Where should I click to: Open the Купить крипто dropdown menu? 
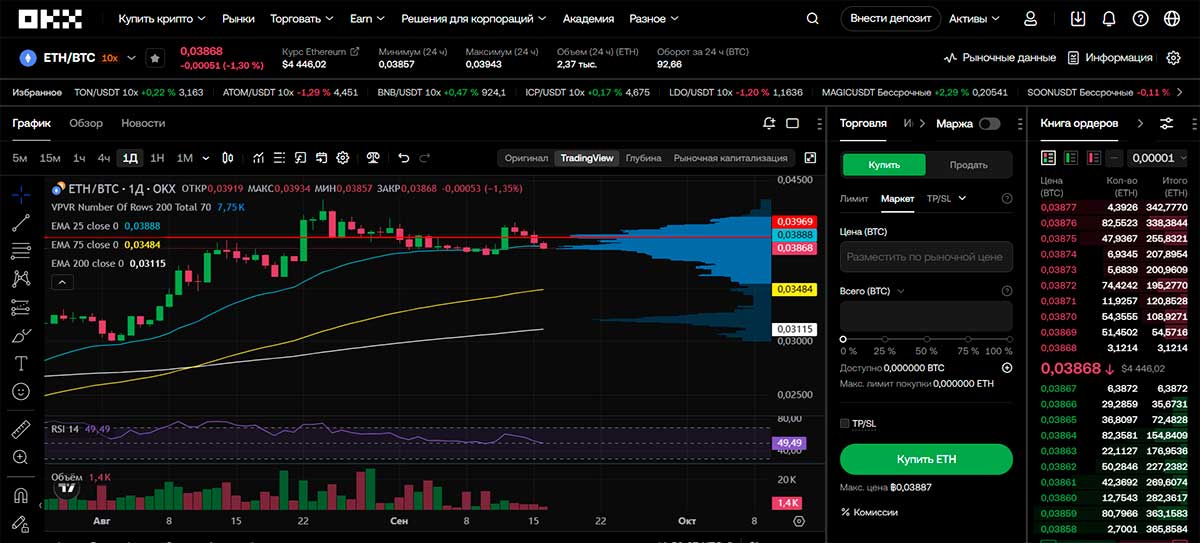tap(162, 19)
